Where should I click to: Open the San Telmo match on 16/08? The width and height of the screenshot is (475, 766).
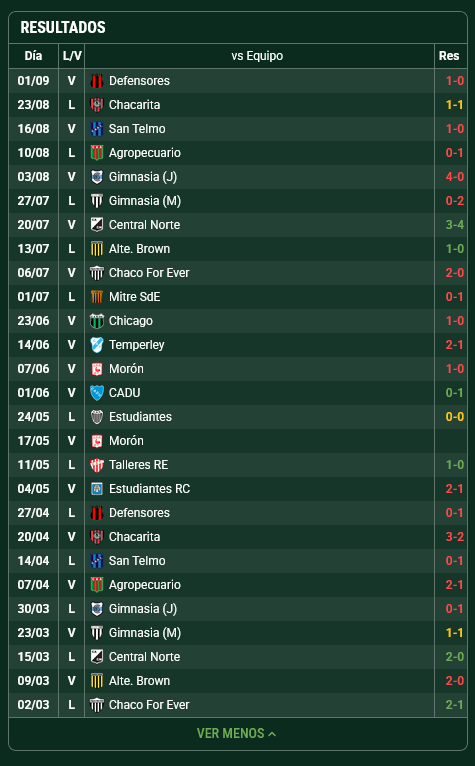238,128
